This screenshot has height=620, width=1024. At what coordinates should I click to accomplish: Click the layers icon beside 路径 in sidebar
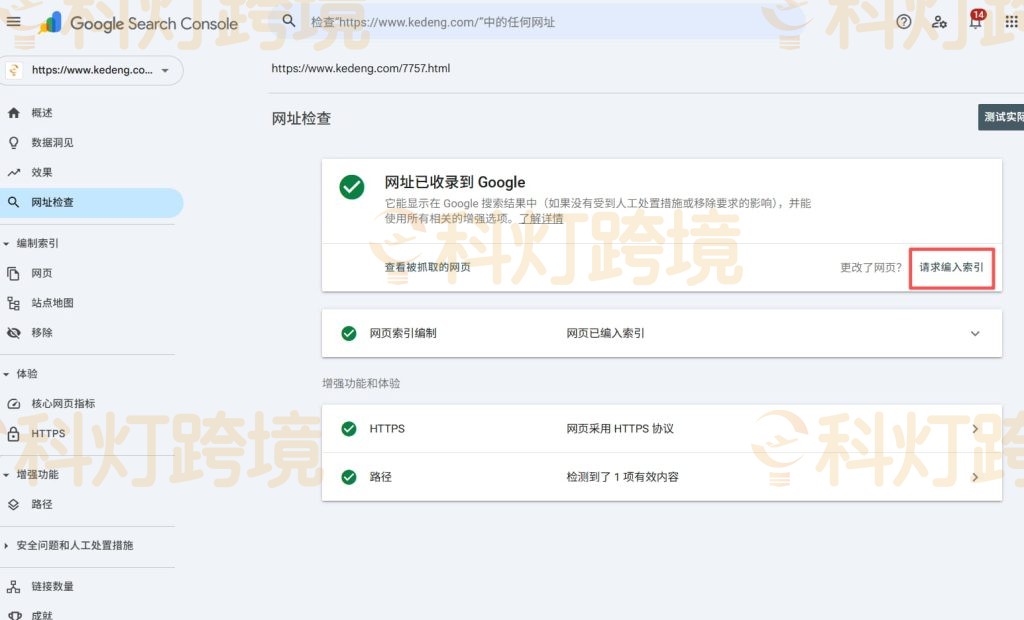click(14, 504)
